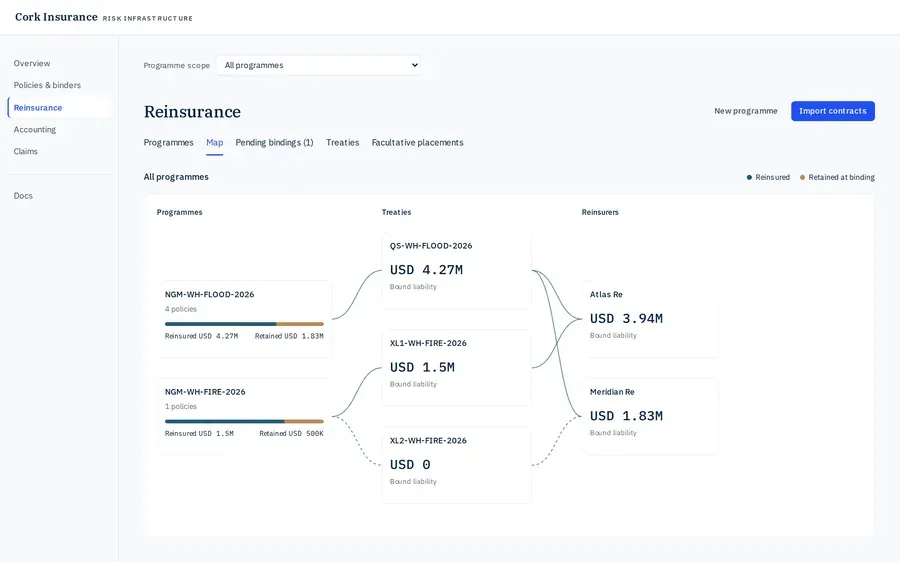This screenshot has width=900, height=562.
Task: Click the RISK INFRASTRUCTURE tagline
Action: tap(148, 18)
